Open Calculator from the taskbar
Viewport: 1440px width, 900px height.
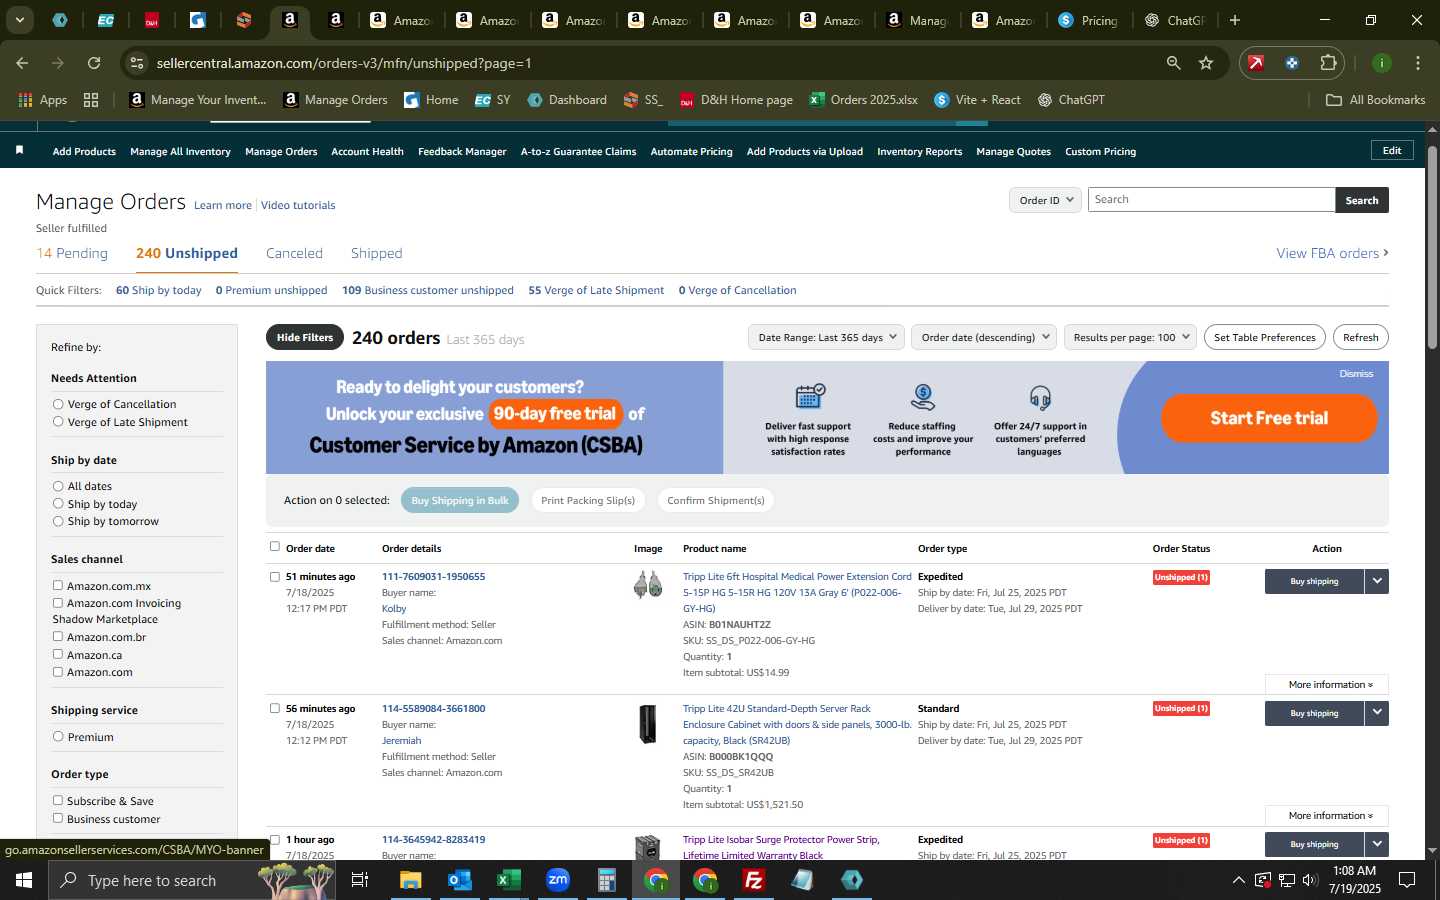pyautogui.click(x=607, y=880)
